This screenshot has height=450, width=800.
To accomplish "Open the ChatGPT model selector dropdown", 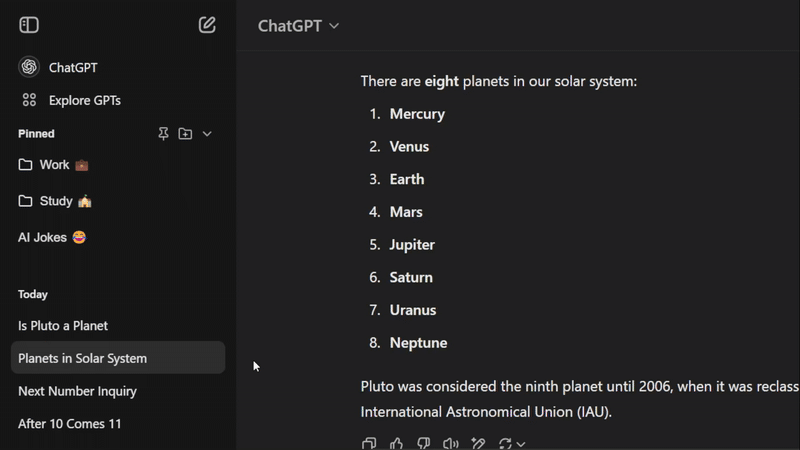I will coord(298,26).
